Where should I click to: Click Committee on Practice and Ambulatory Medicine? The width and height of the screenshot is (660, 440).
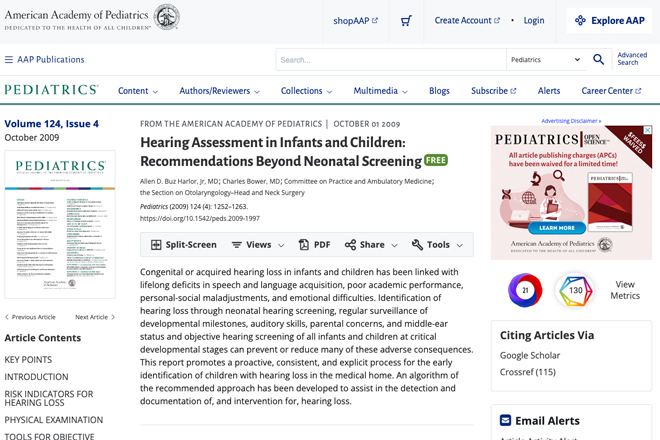click(358, 181)
